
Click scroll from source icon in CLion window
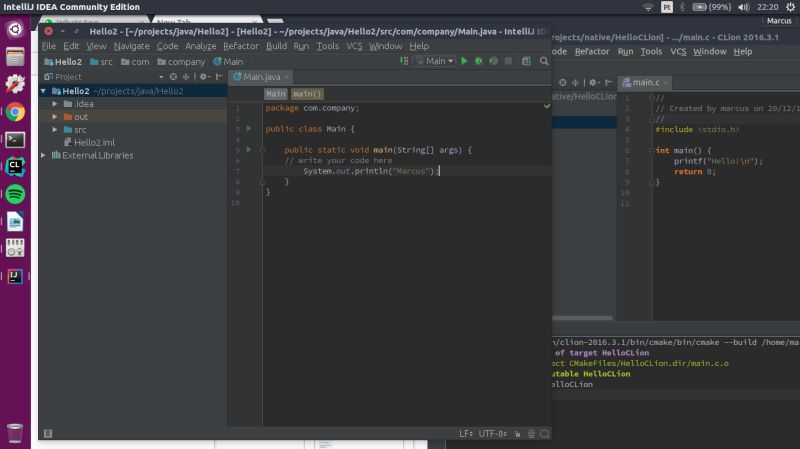pyautogui.click(x=562, y=82)
